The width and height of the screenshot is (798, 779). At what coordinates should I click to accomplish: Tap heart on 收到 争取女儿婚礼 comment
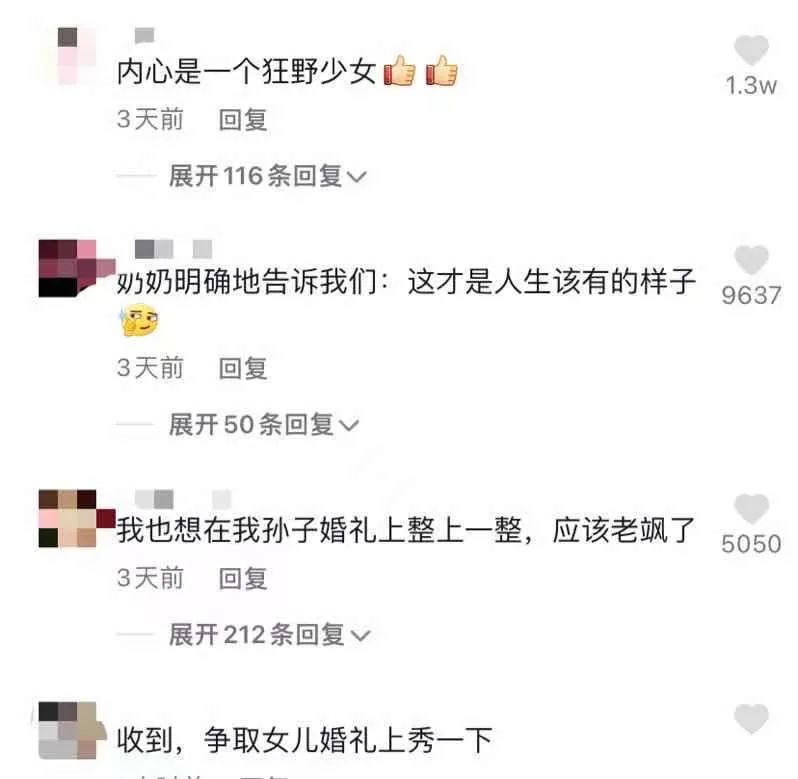coord(751,719)
